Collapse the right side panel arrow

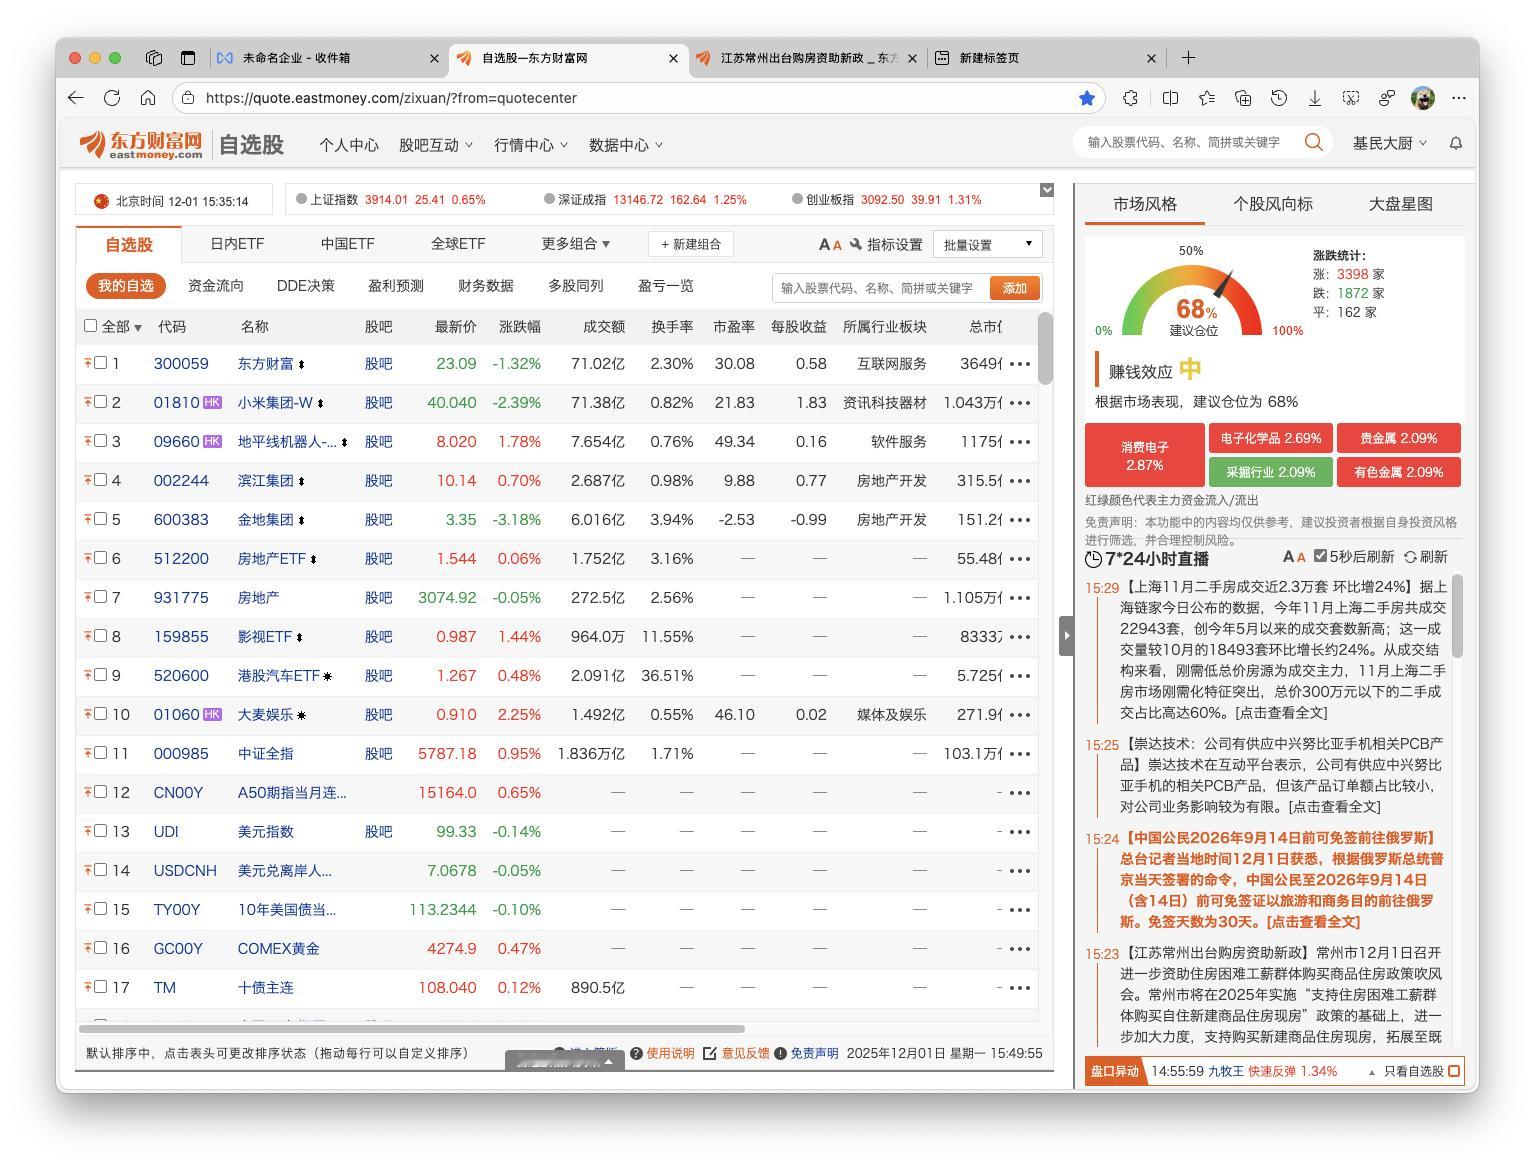click(x=1066, y=635)
